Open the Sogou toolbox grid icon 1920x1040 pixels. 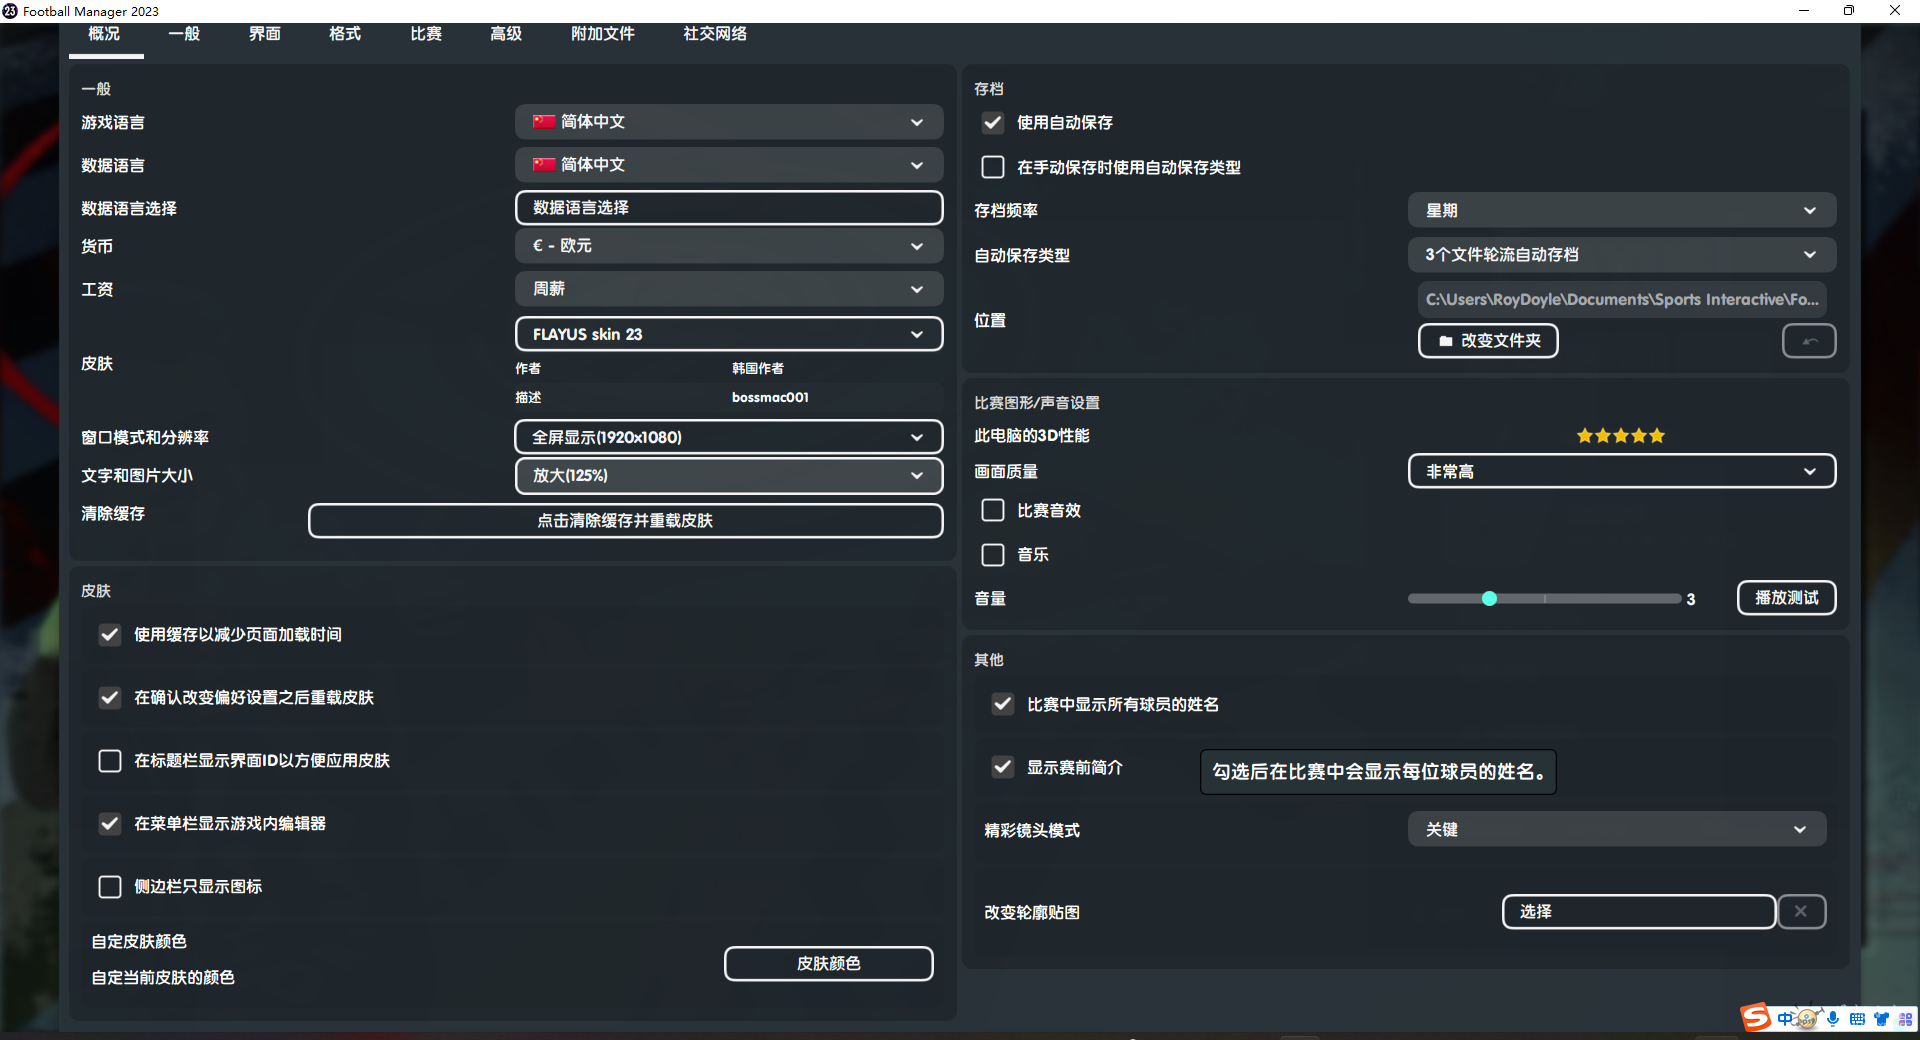tap(1905, 1019)
